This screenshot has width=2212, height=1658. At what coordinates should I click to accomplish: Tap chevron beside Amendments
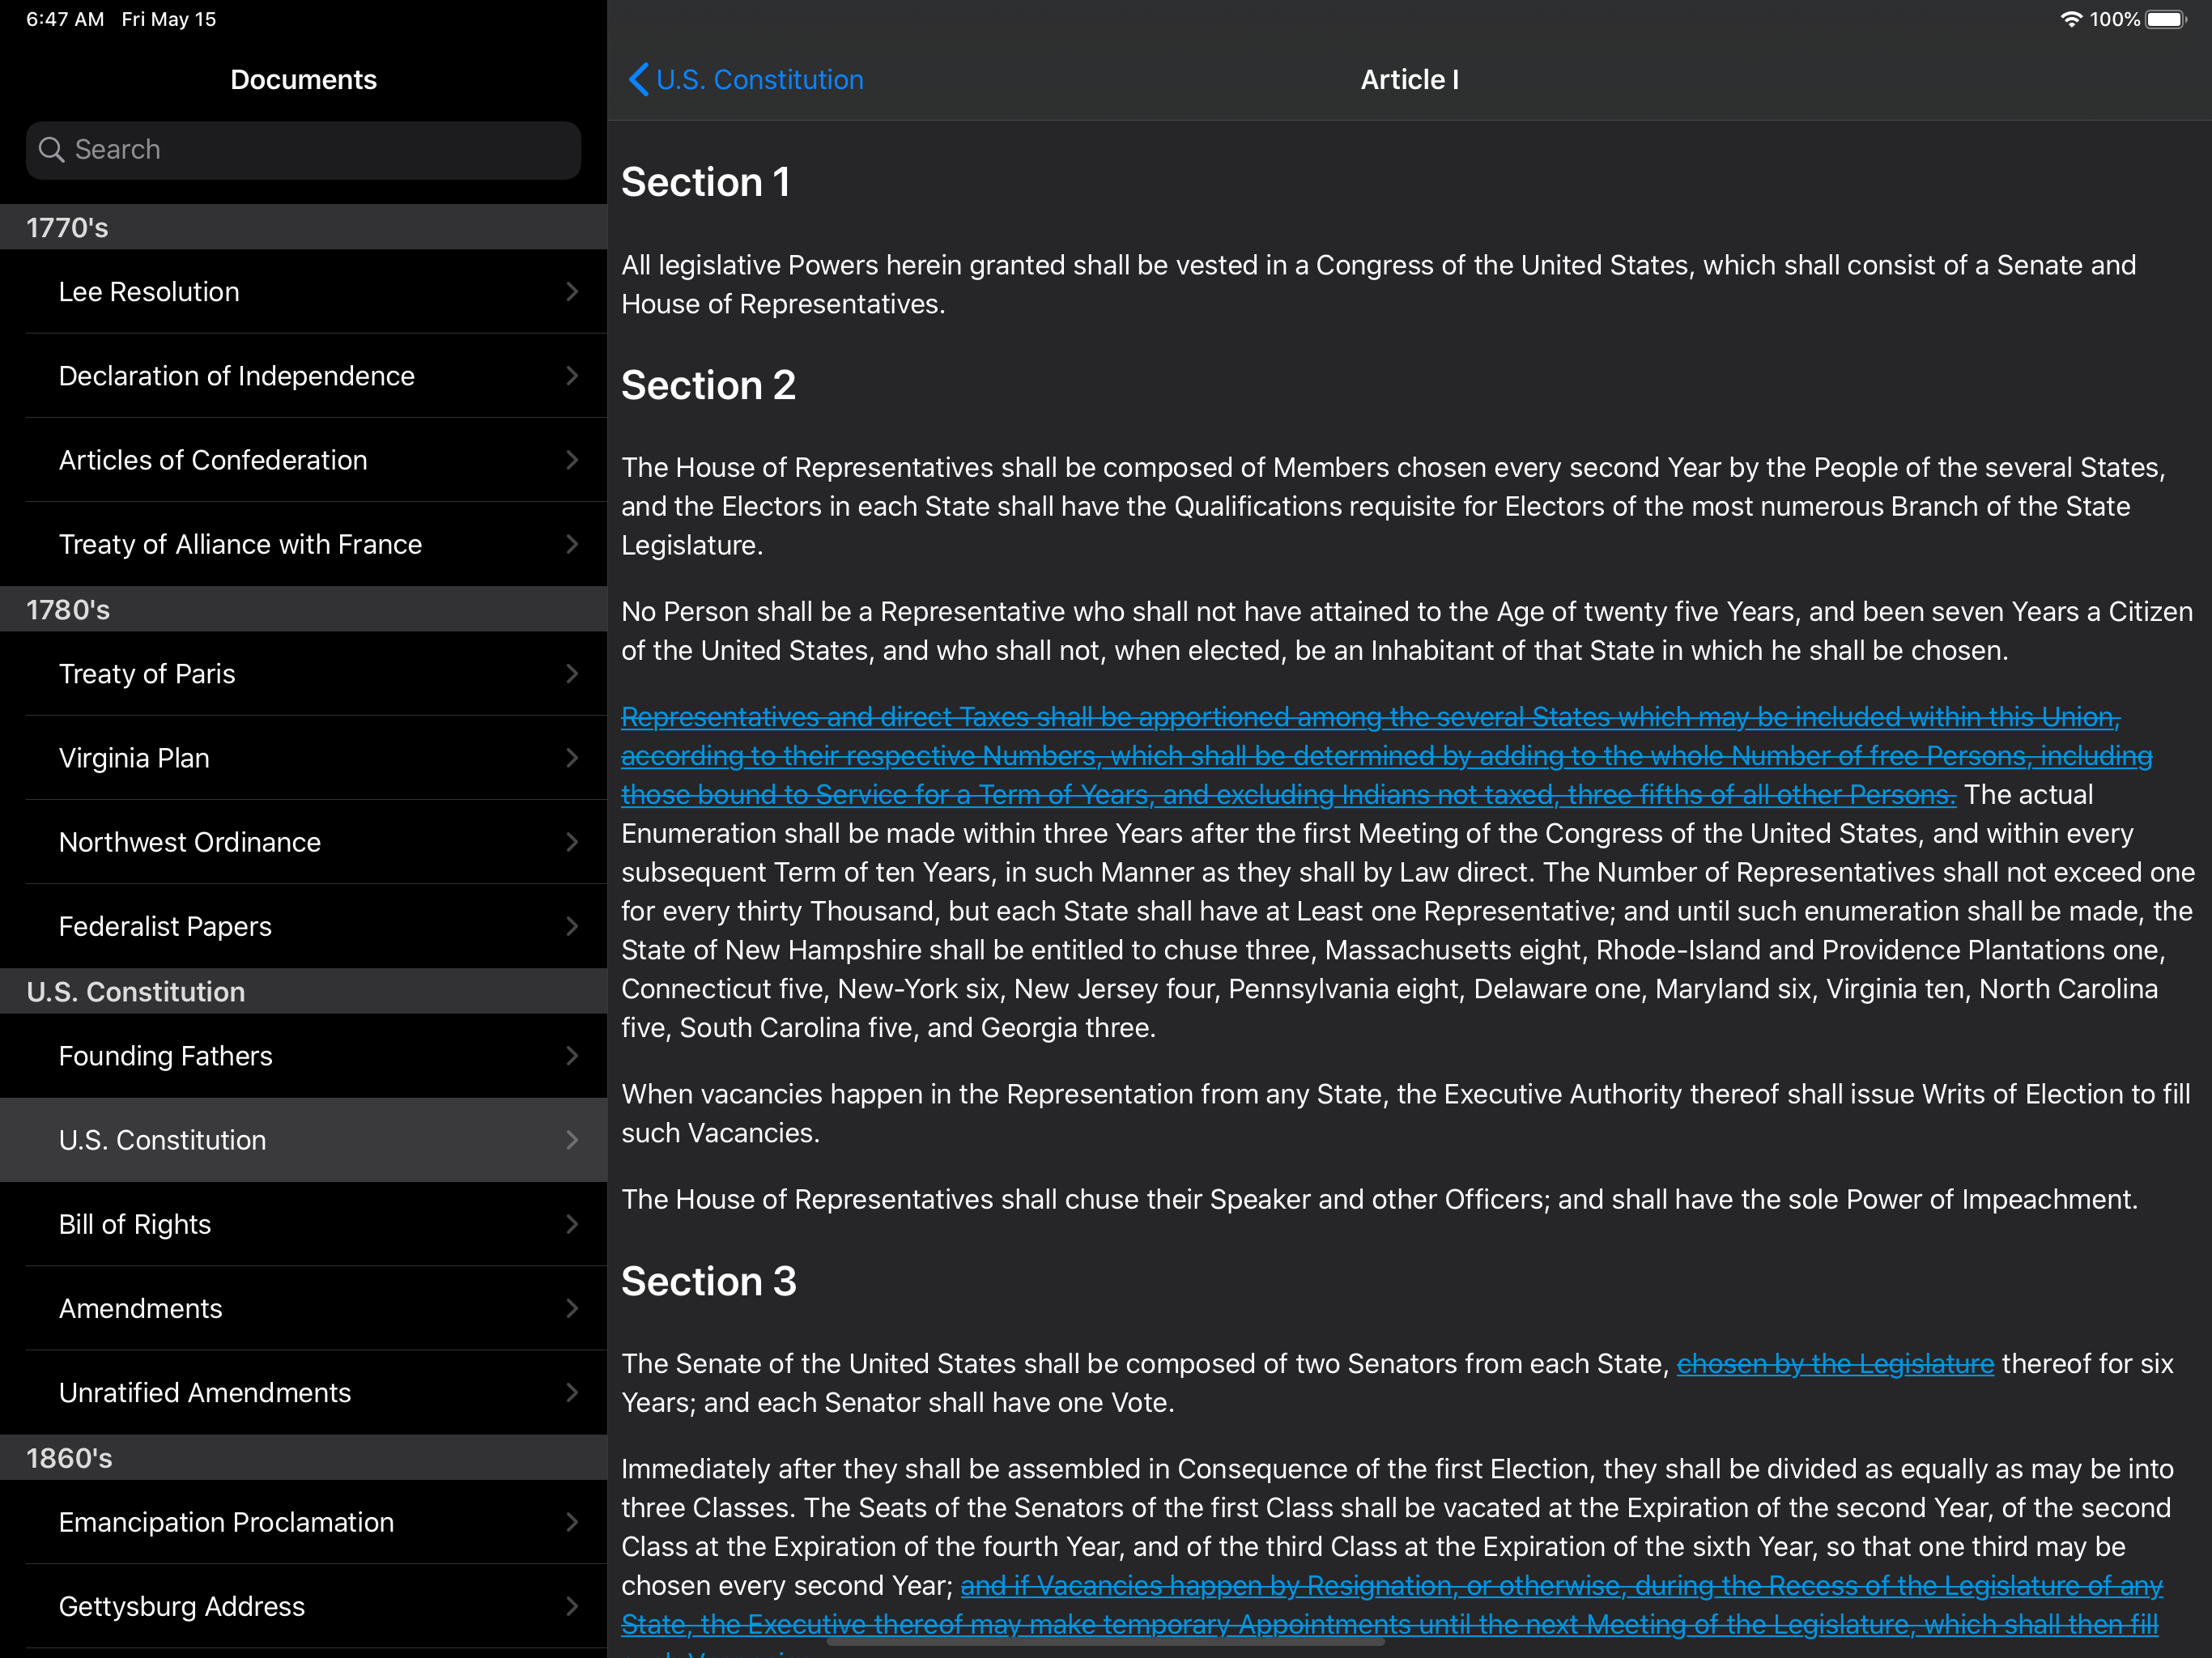(572, 1307)
